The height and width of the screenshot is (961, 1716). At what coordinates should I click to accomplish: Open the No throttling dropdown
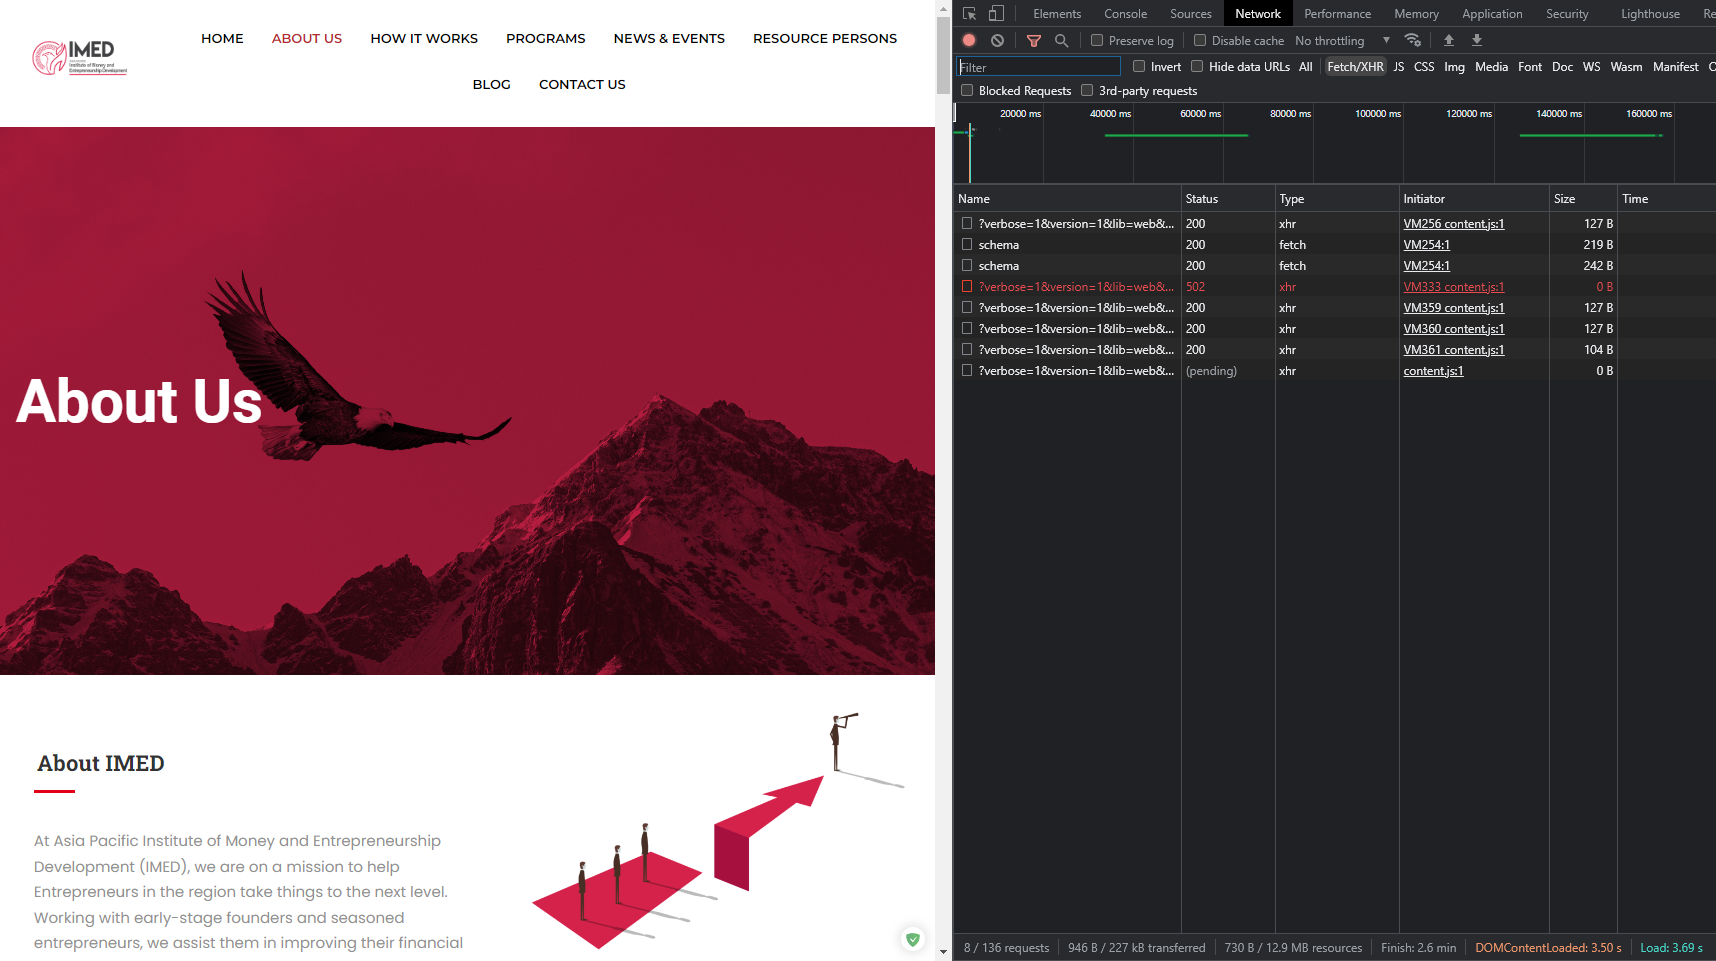coord(1342,41)
